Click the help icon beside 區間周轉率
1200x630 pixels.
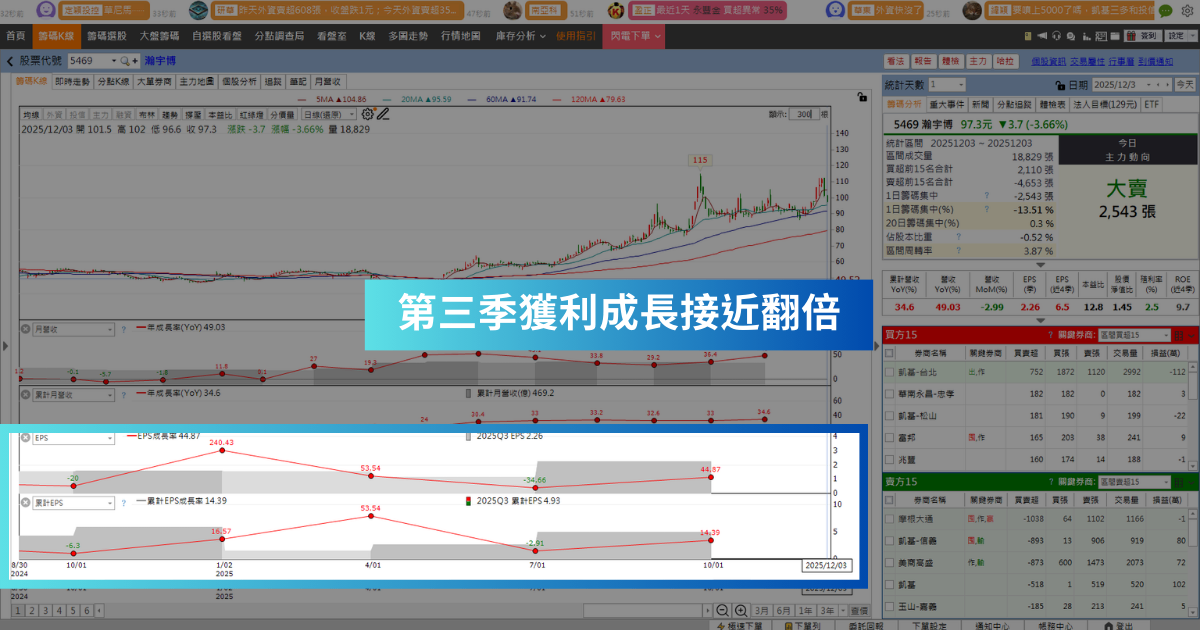pos(958,251)
